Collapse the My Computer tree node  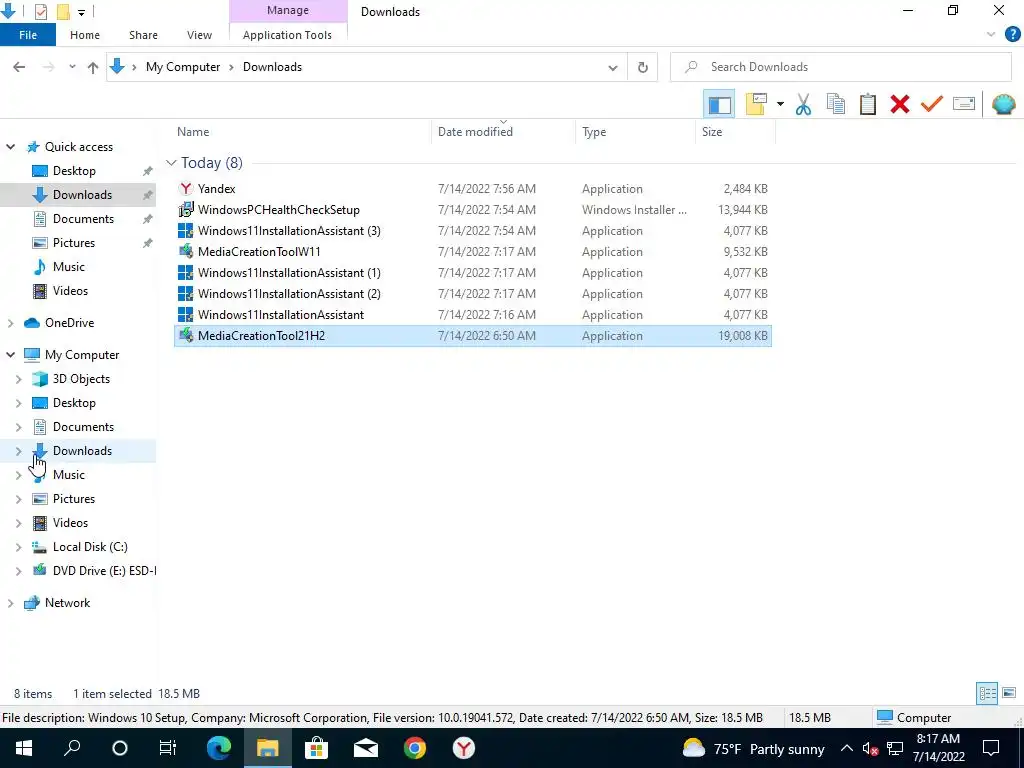click(10, 355)
